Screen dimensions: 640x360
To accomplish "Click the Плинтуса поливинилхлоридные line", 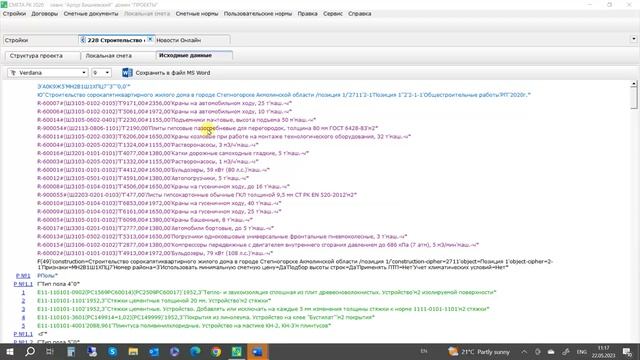I will point(184,326).
